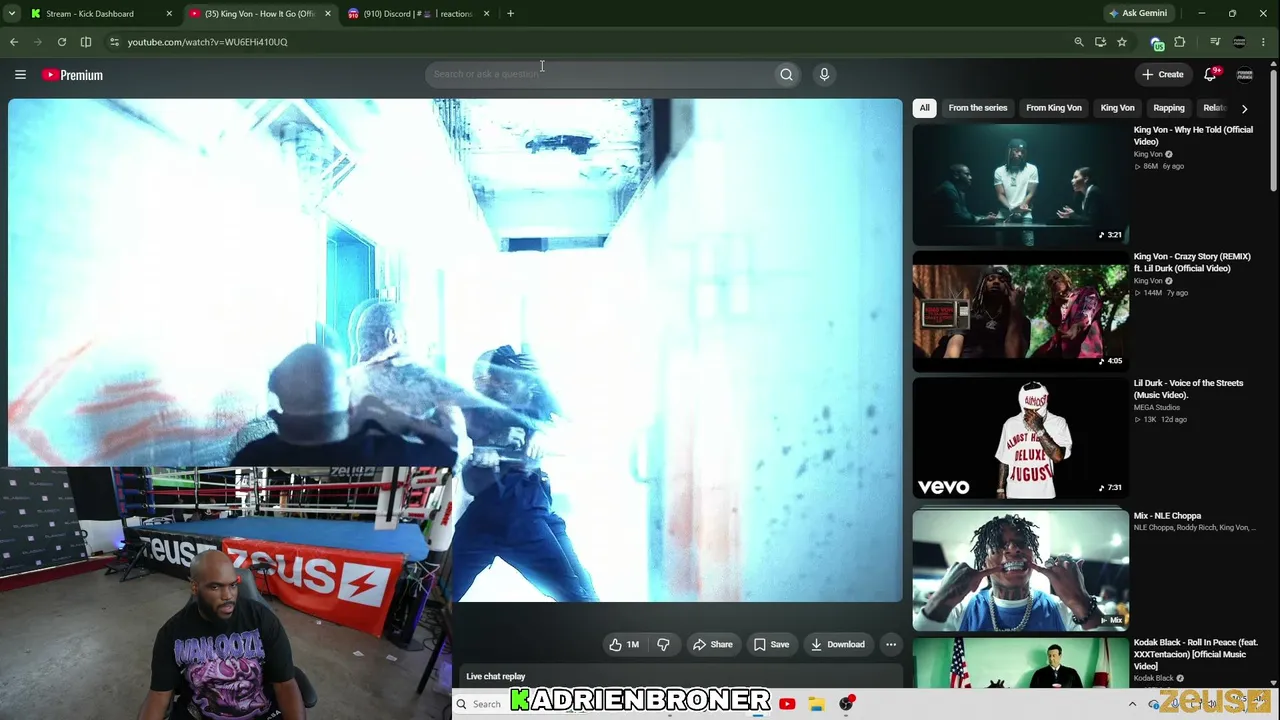Filter by From King Von chip
1280x720 pixels.
click(1054, 108)
